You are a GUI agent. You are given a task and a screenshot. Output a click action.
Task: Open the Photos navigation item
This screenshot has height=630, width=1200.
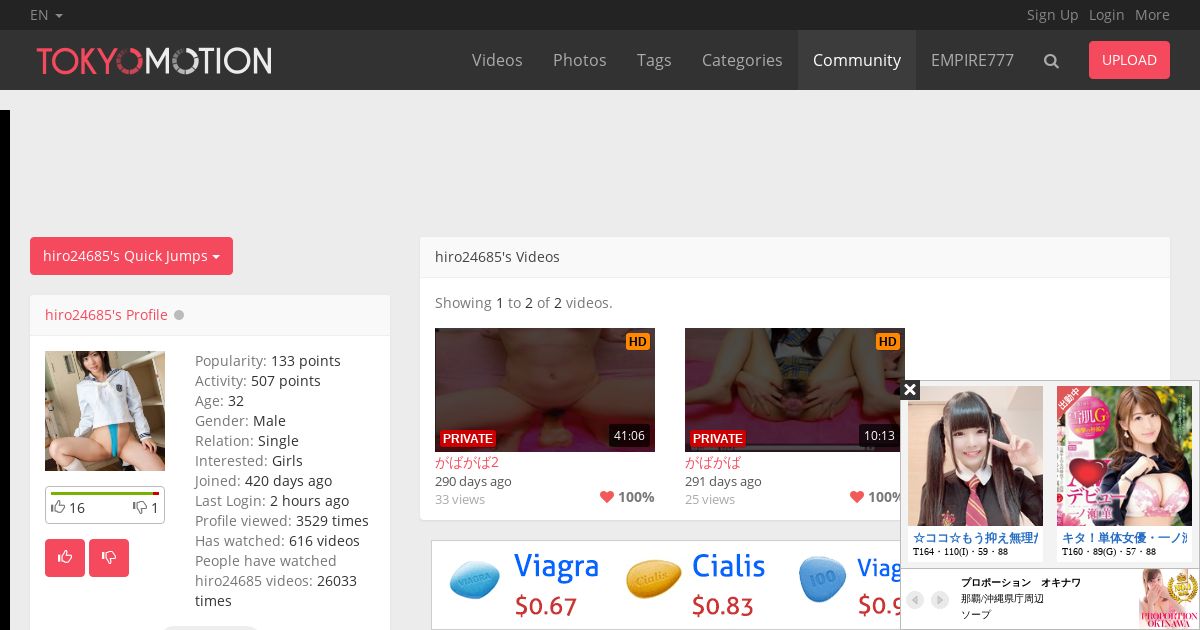(580, 60)
